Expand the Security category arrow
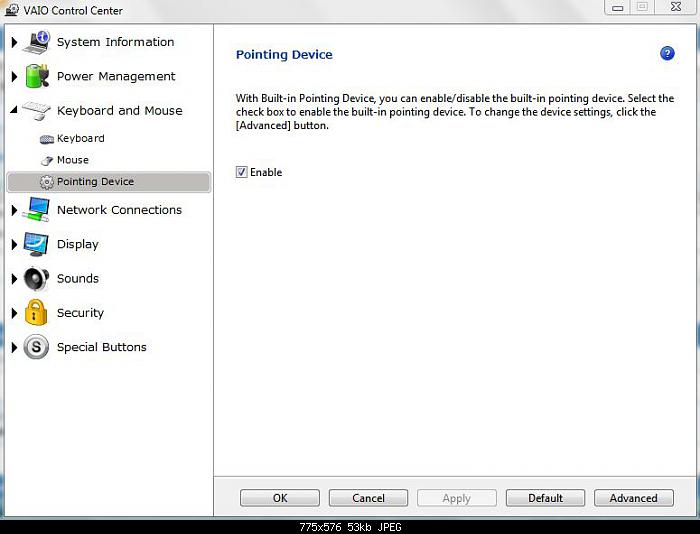Viewport: 700px width, 534px height. click(x=14, y=313)
